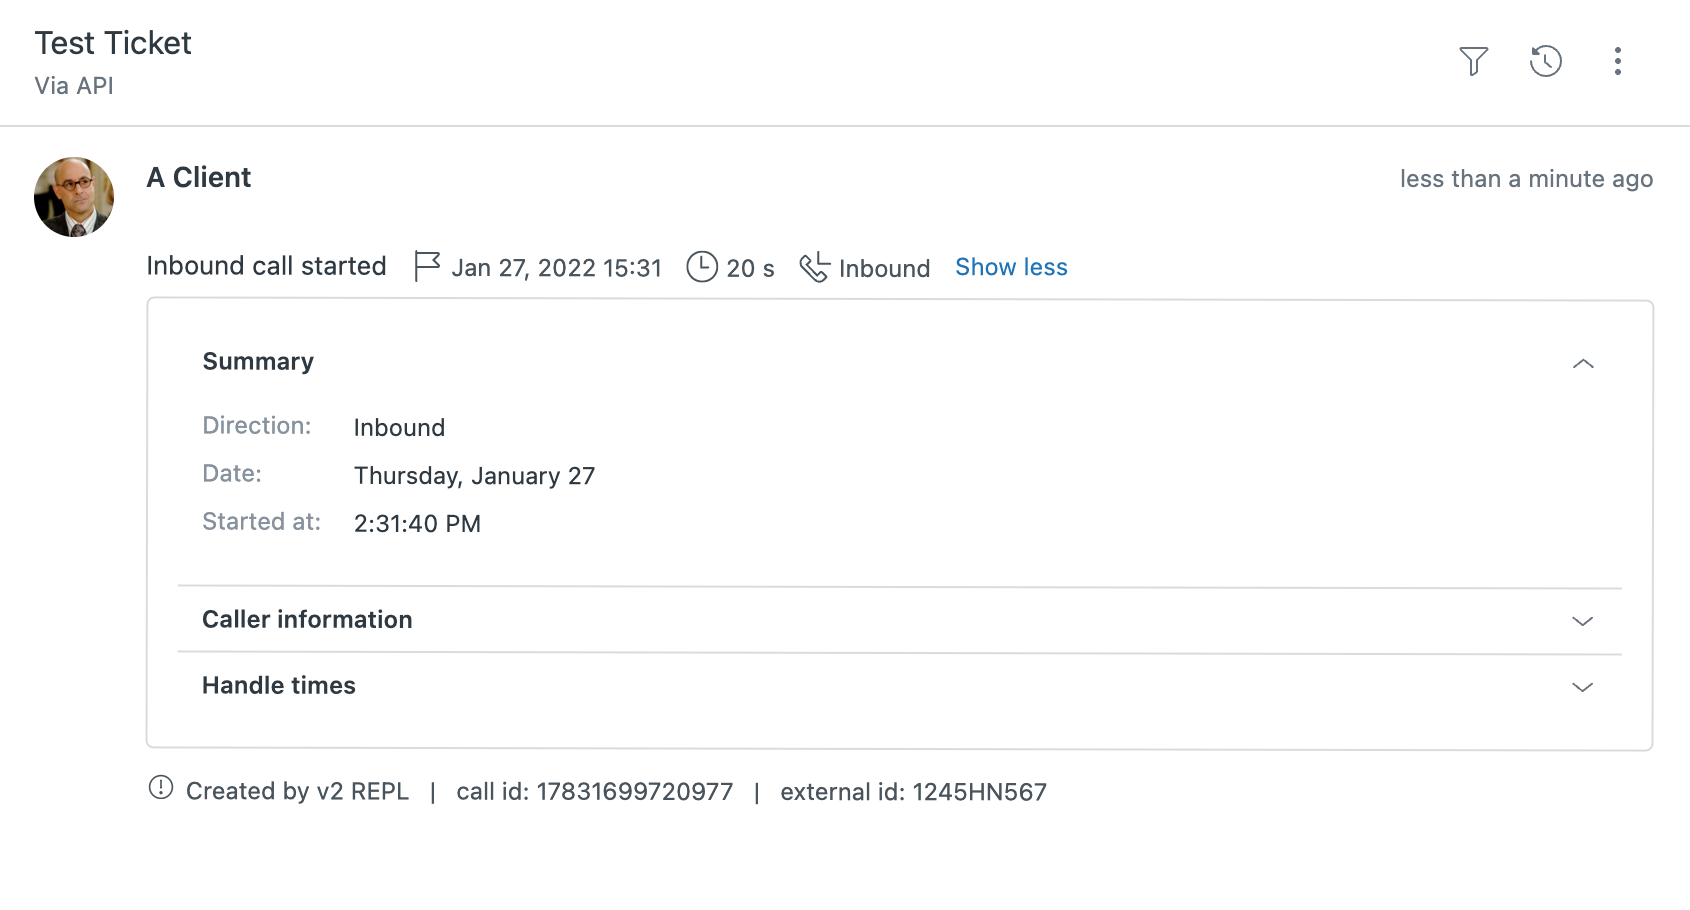The width and height of the screenshot is (1690, 910).
Task: Click the call id 17831699720977 text
Action: (x=595, y=792)
